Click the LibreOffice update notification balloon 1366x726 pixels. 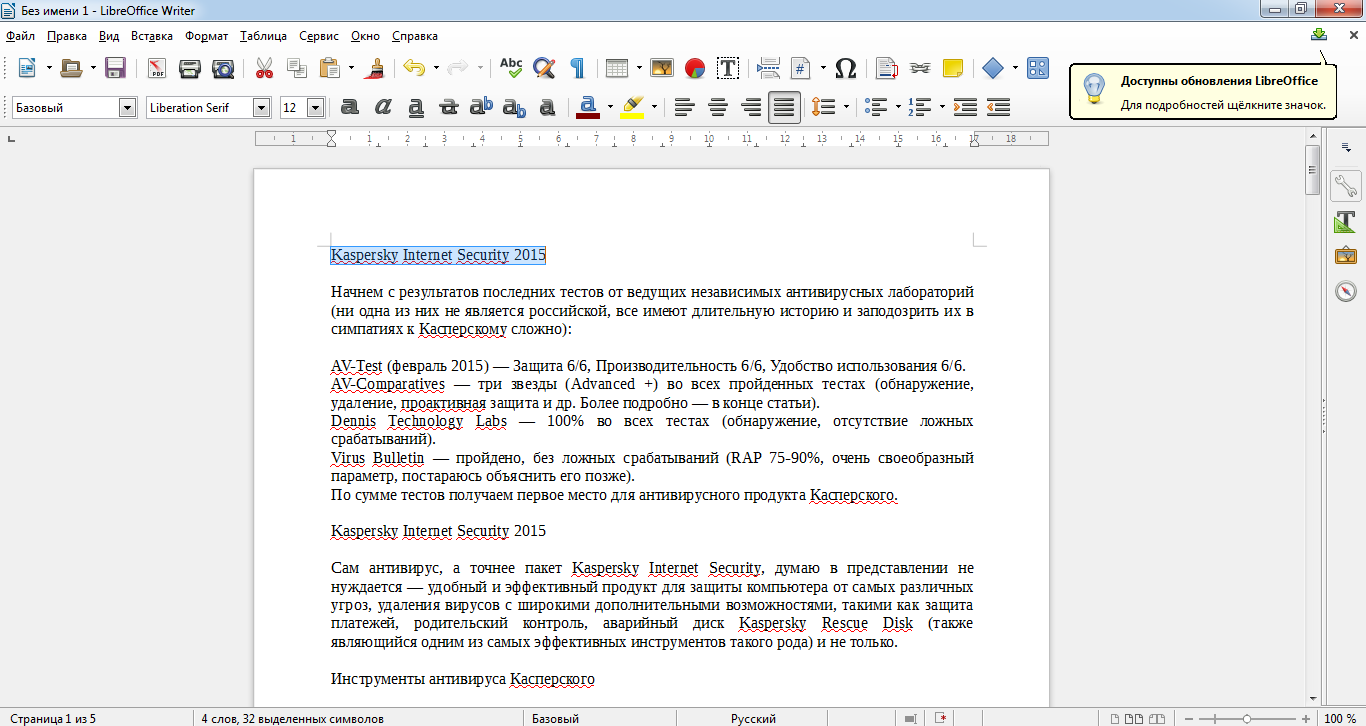pos(1203,92)
